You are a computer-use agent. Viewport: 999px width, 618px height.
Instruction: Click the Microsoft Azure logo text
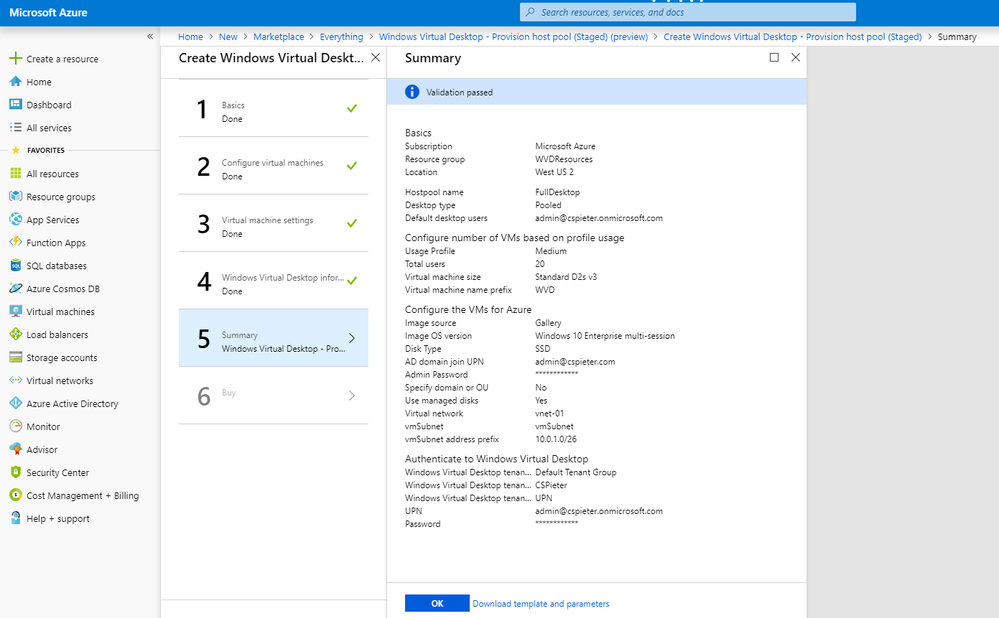48,12
